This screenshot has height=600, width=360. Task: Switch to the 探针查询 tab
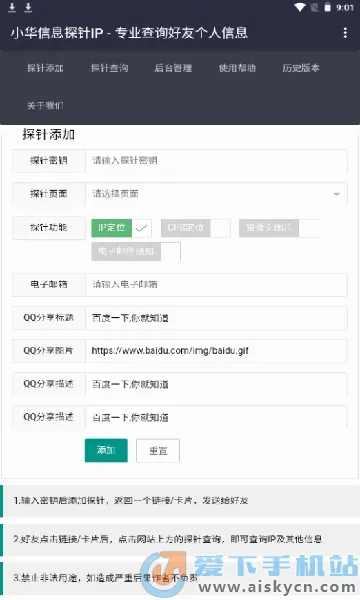pyautogui.click(x=109, y=68)
